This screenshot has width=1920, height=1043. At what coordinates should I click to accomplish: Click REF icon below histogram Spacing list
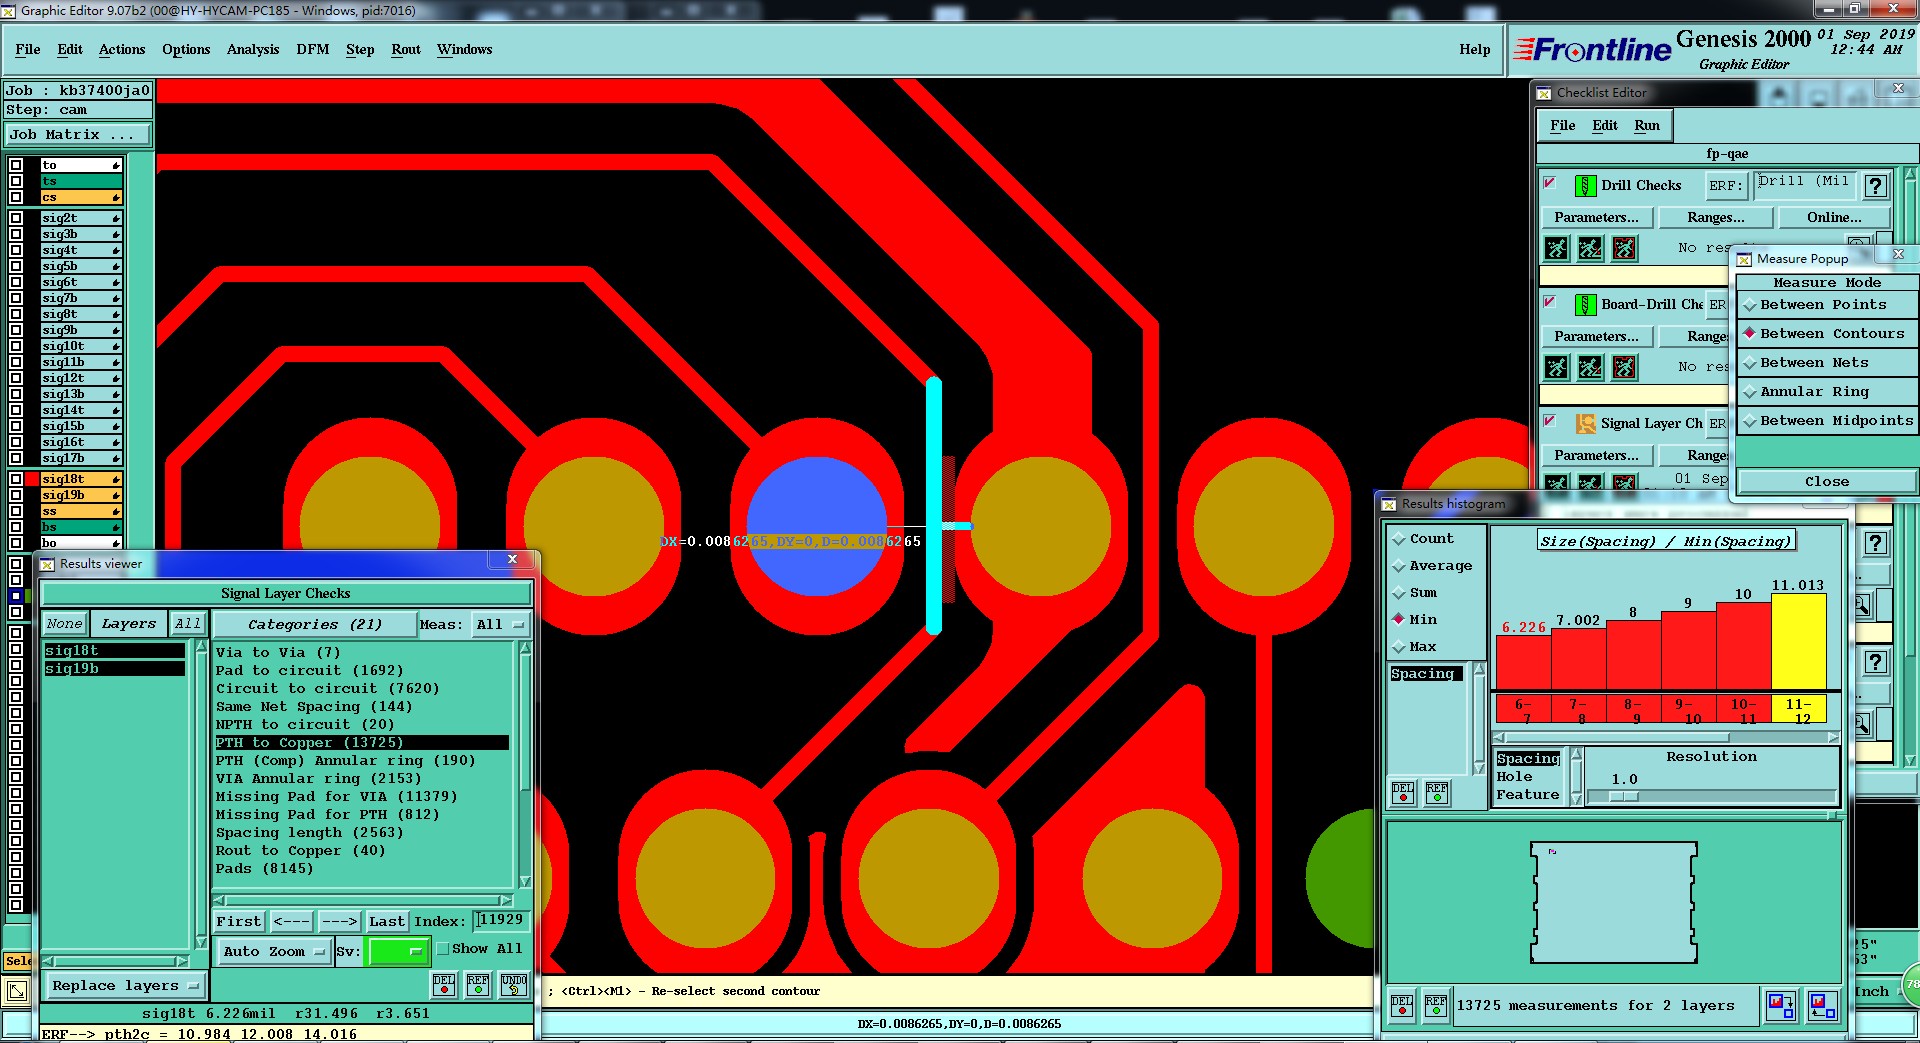[1437, 793]
